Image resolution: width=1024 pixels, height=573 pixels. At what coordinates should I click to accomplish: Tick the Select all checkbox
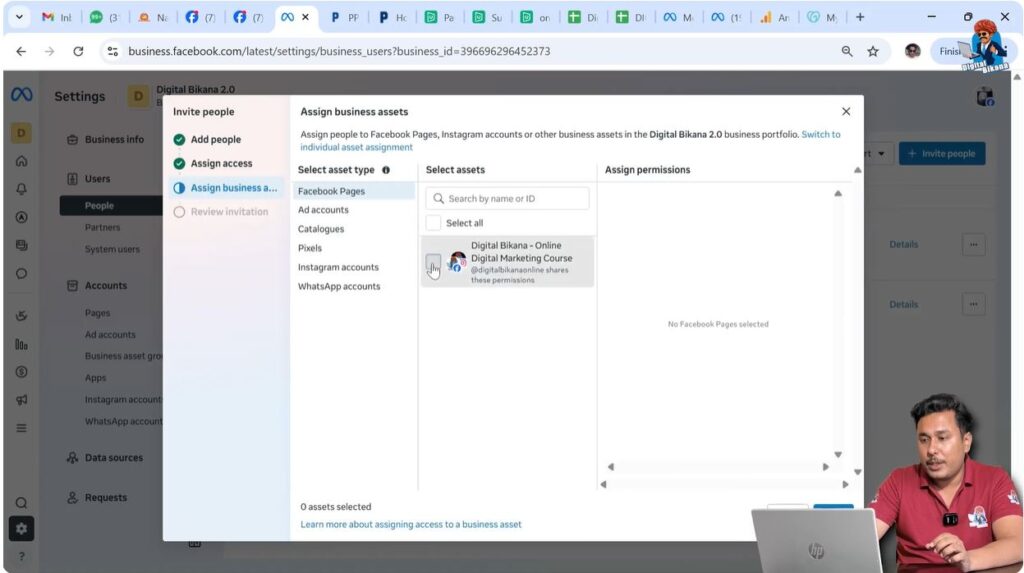pos(433,223)
